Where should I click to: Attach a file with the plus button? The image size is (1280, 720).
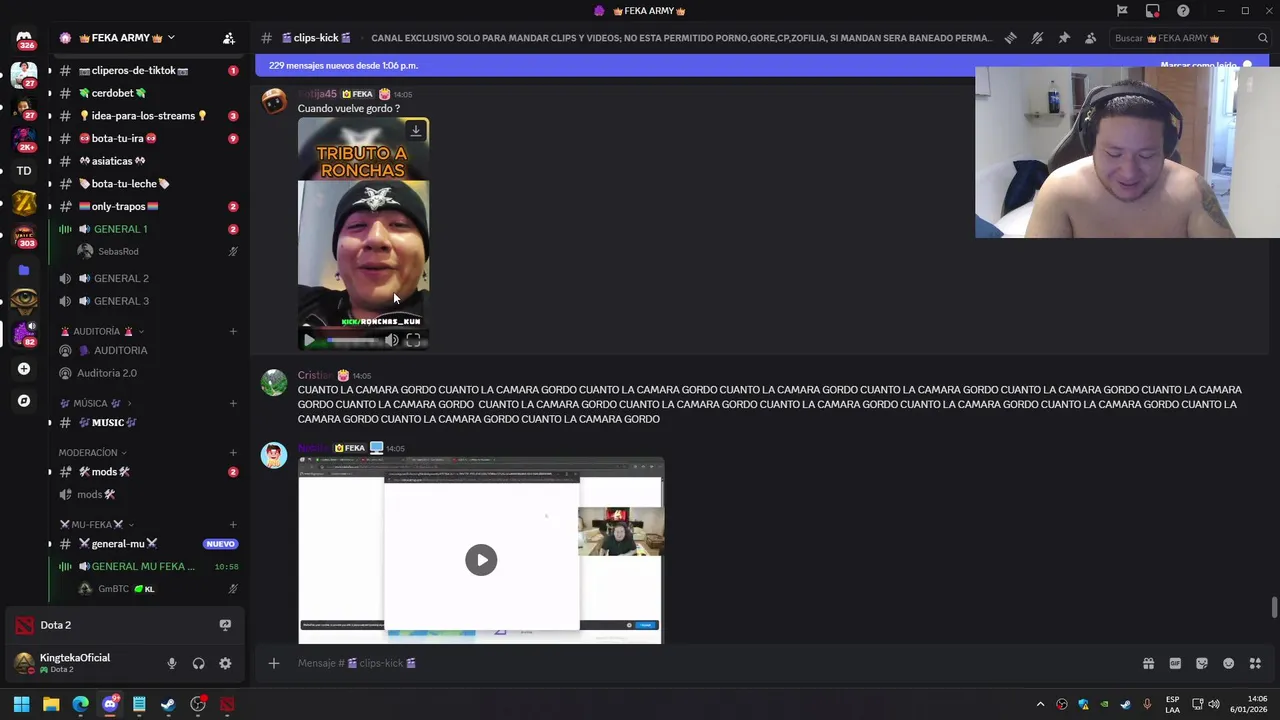click(x=274, y=663)
